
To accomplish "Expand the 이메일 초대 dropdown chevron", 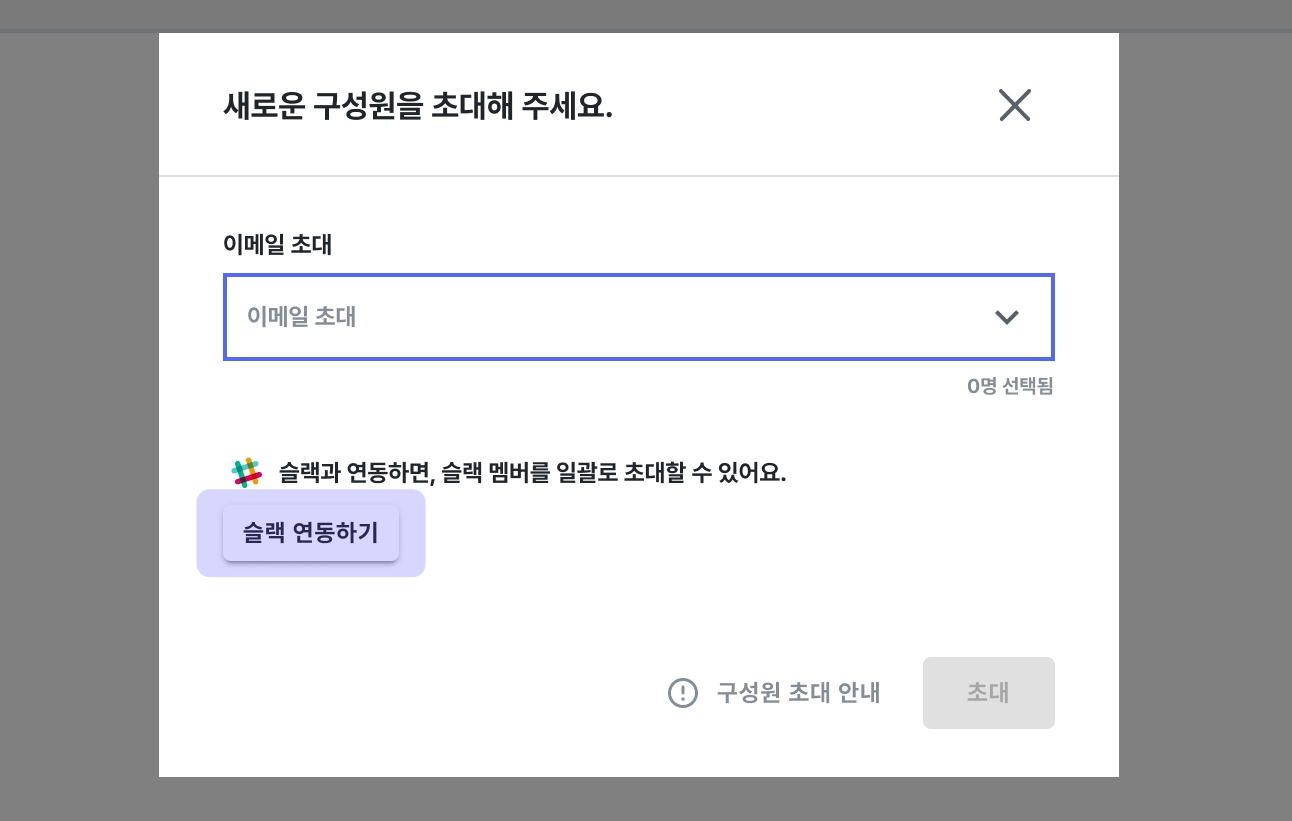I will pos(1006,317).
